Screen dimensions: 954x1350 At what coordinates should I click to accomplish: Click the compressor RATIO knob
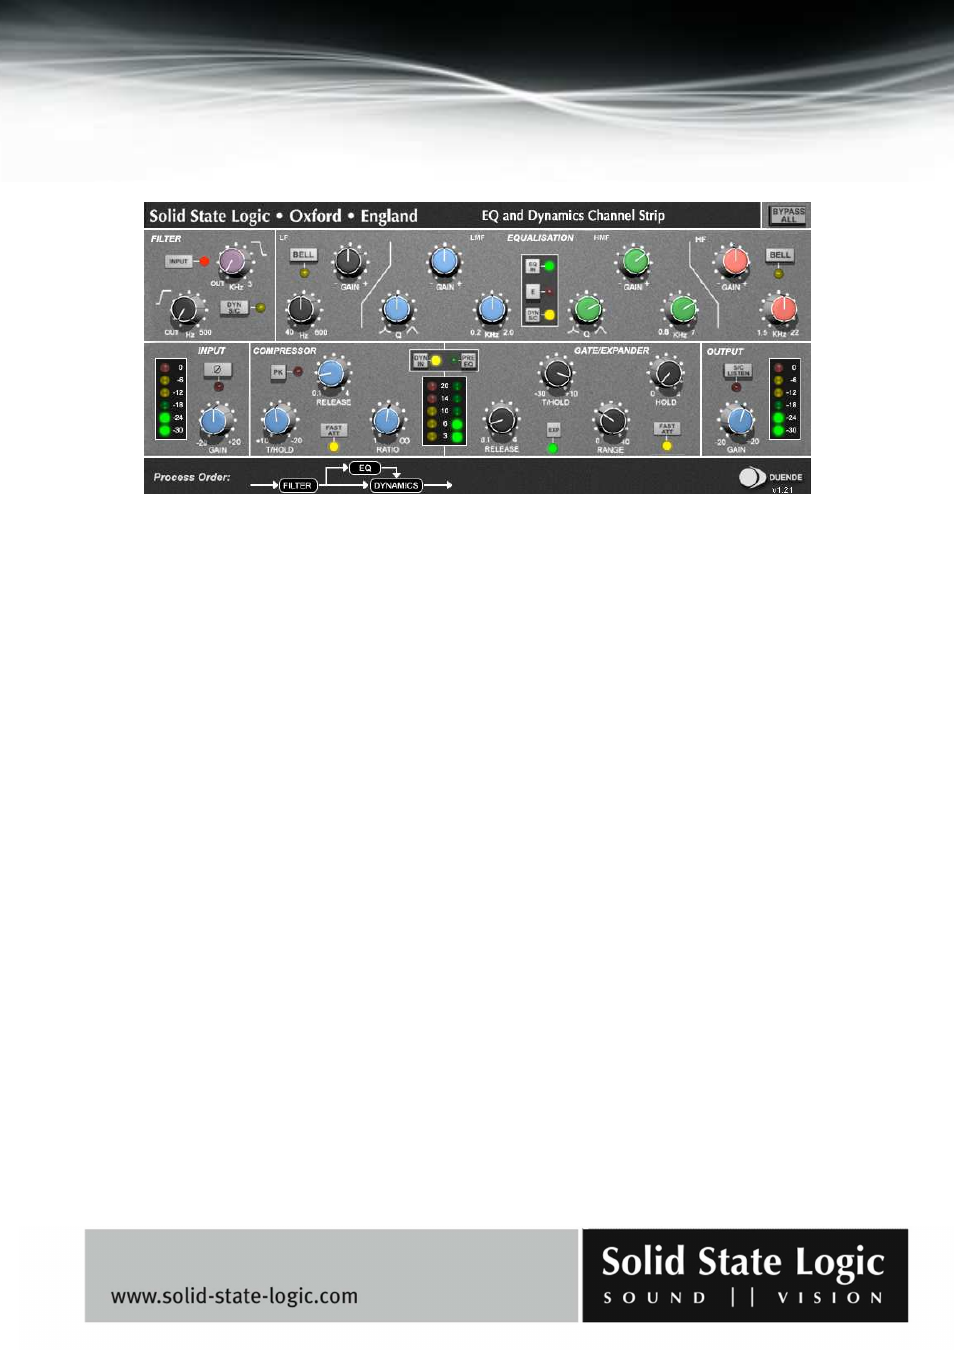click(x=387, y=420)
